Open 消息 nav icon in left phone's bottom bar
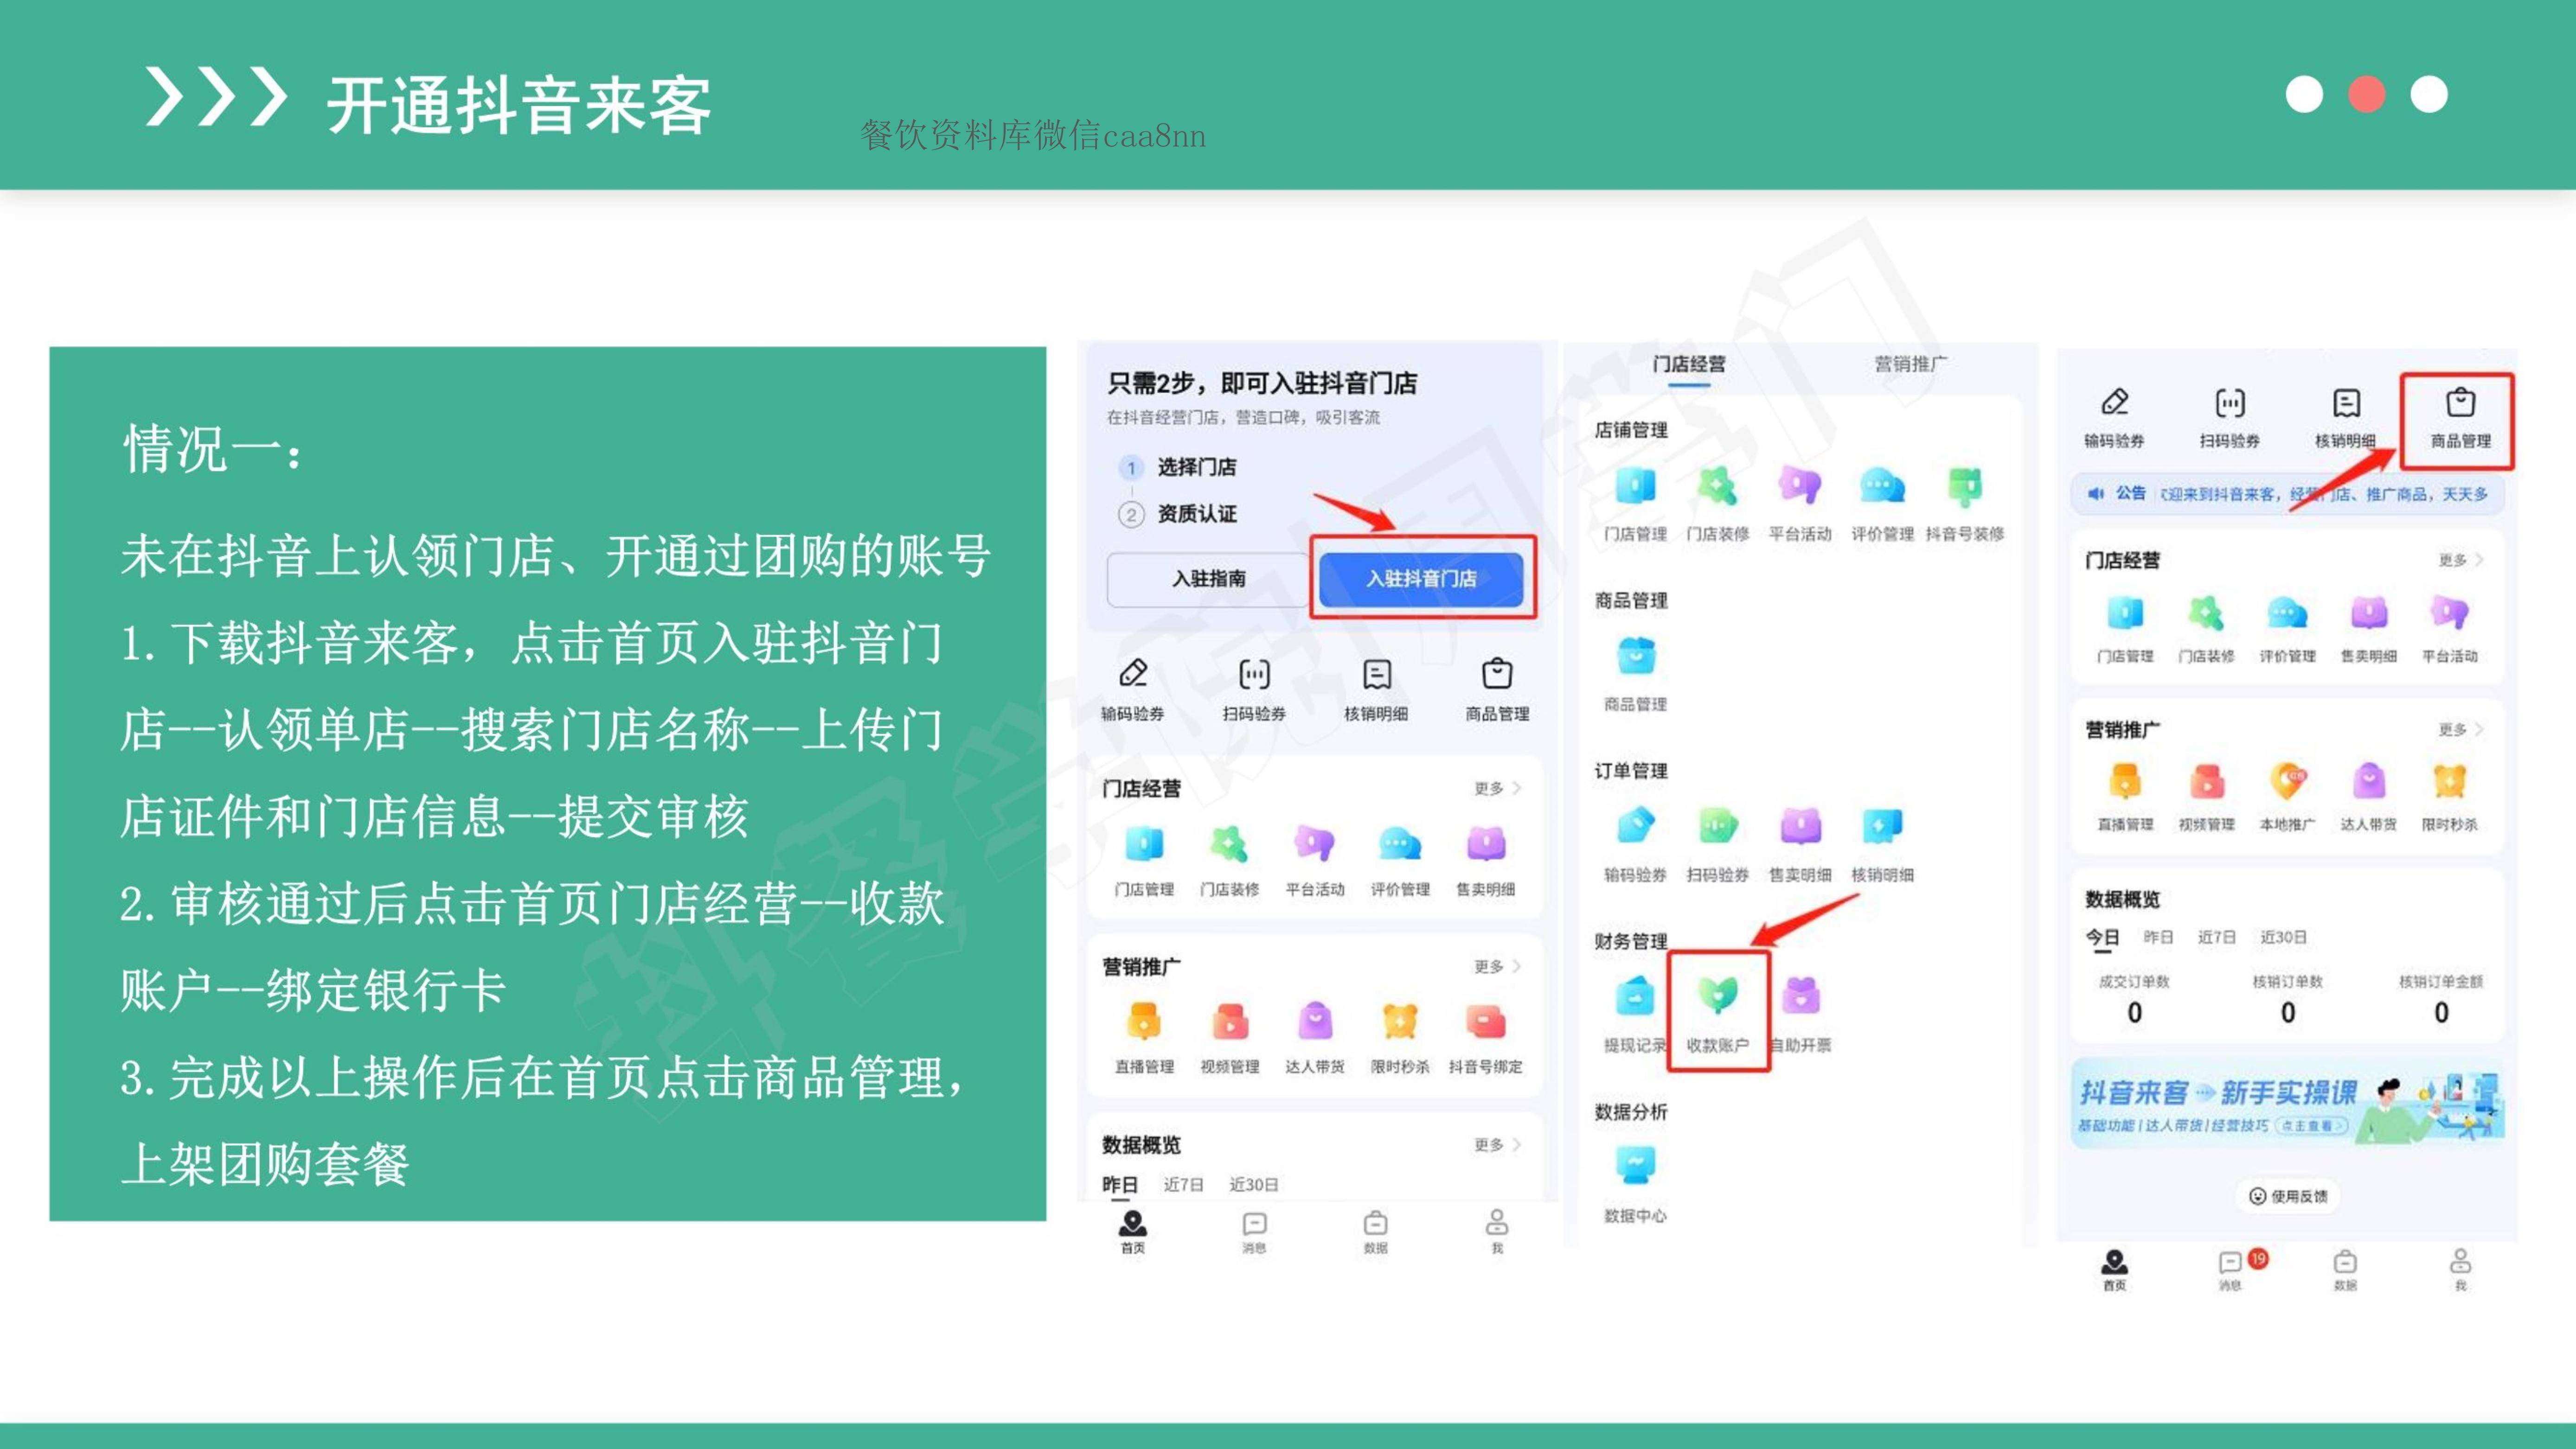The height and width of the screenshot is (1449, 2576). pos(1254,1231)
